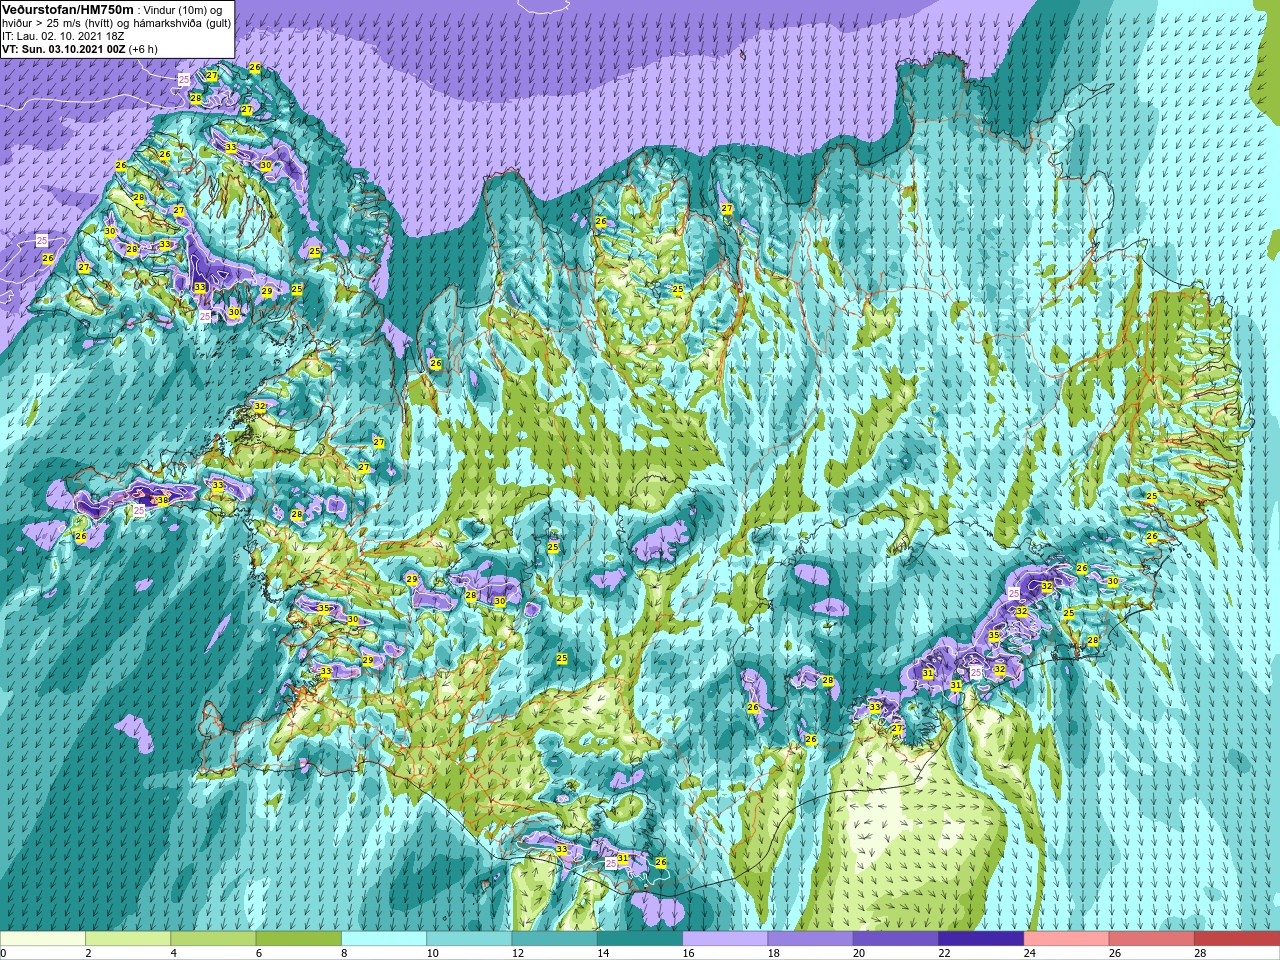This screenshot has width=1280, height=960.
Task: Select the "VT: Sun. 03.10.2021 00Z" valid time line
Action: pyautogui.click(x=63, y=48)
